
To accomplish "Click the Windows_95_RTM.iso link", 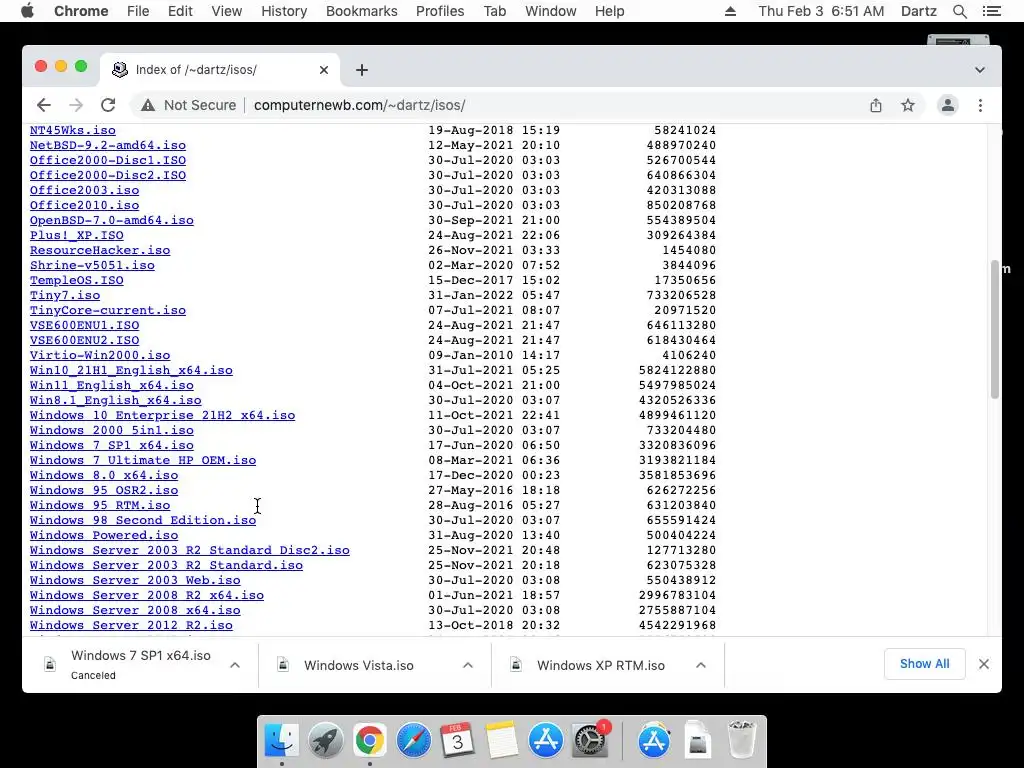I will pos(100,505).
